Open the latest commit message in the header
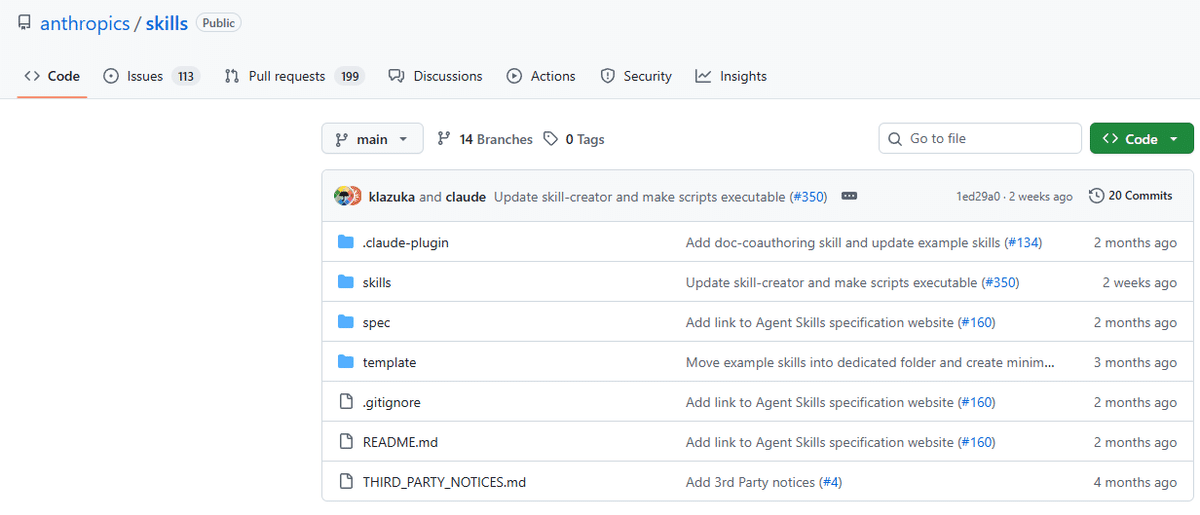This screenshot has height=515, width=1200. pyautogui.click(x=640, y=197)
